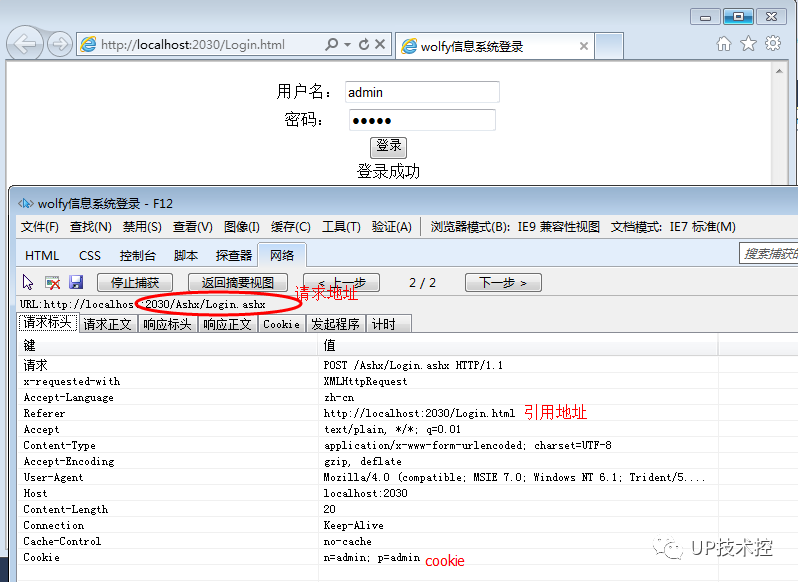Click the 'POST /Ashx/Login.ashx HTTP/1.1' value

point(413,365)
